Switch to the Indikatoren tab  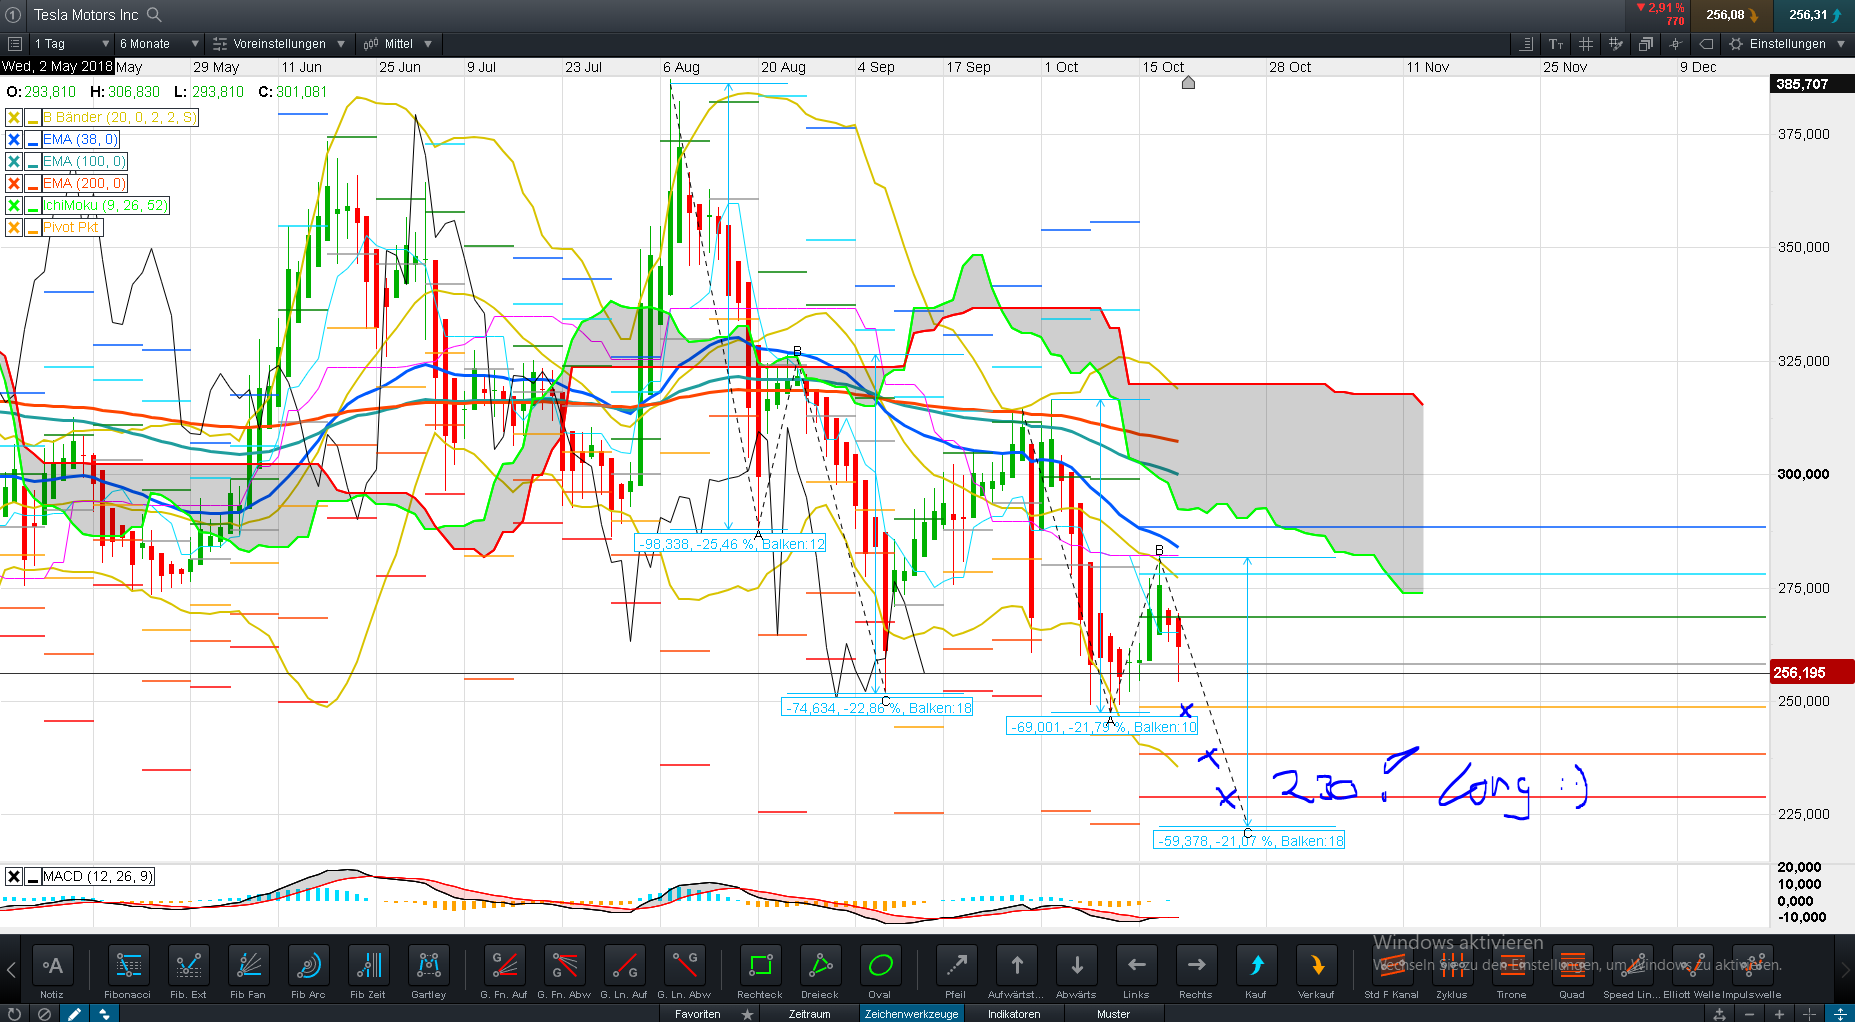(x=1013, y=1014)
